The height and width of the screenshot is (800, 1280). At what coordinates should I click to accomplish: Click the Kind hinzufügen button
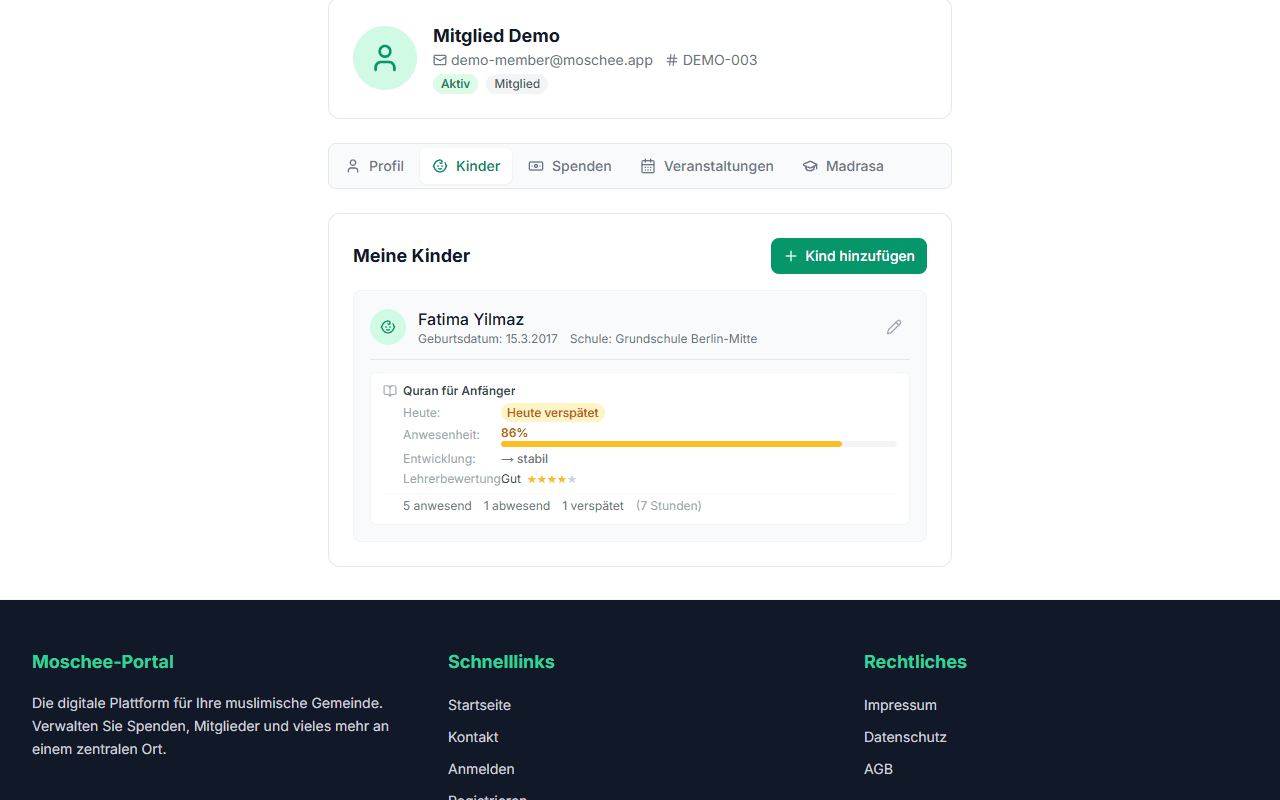(849, 256)
